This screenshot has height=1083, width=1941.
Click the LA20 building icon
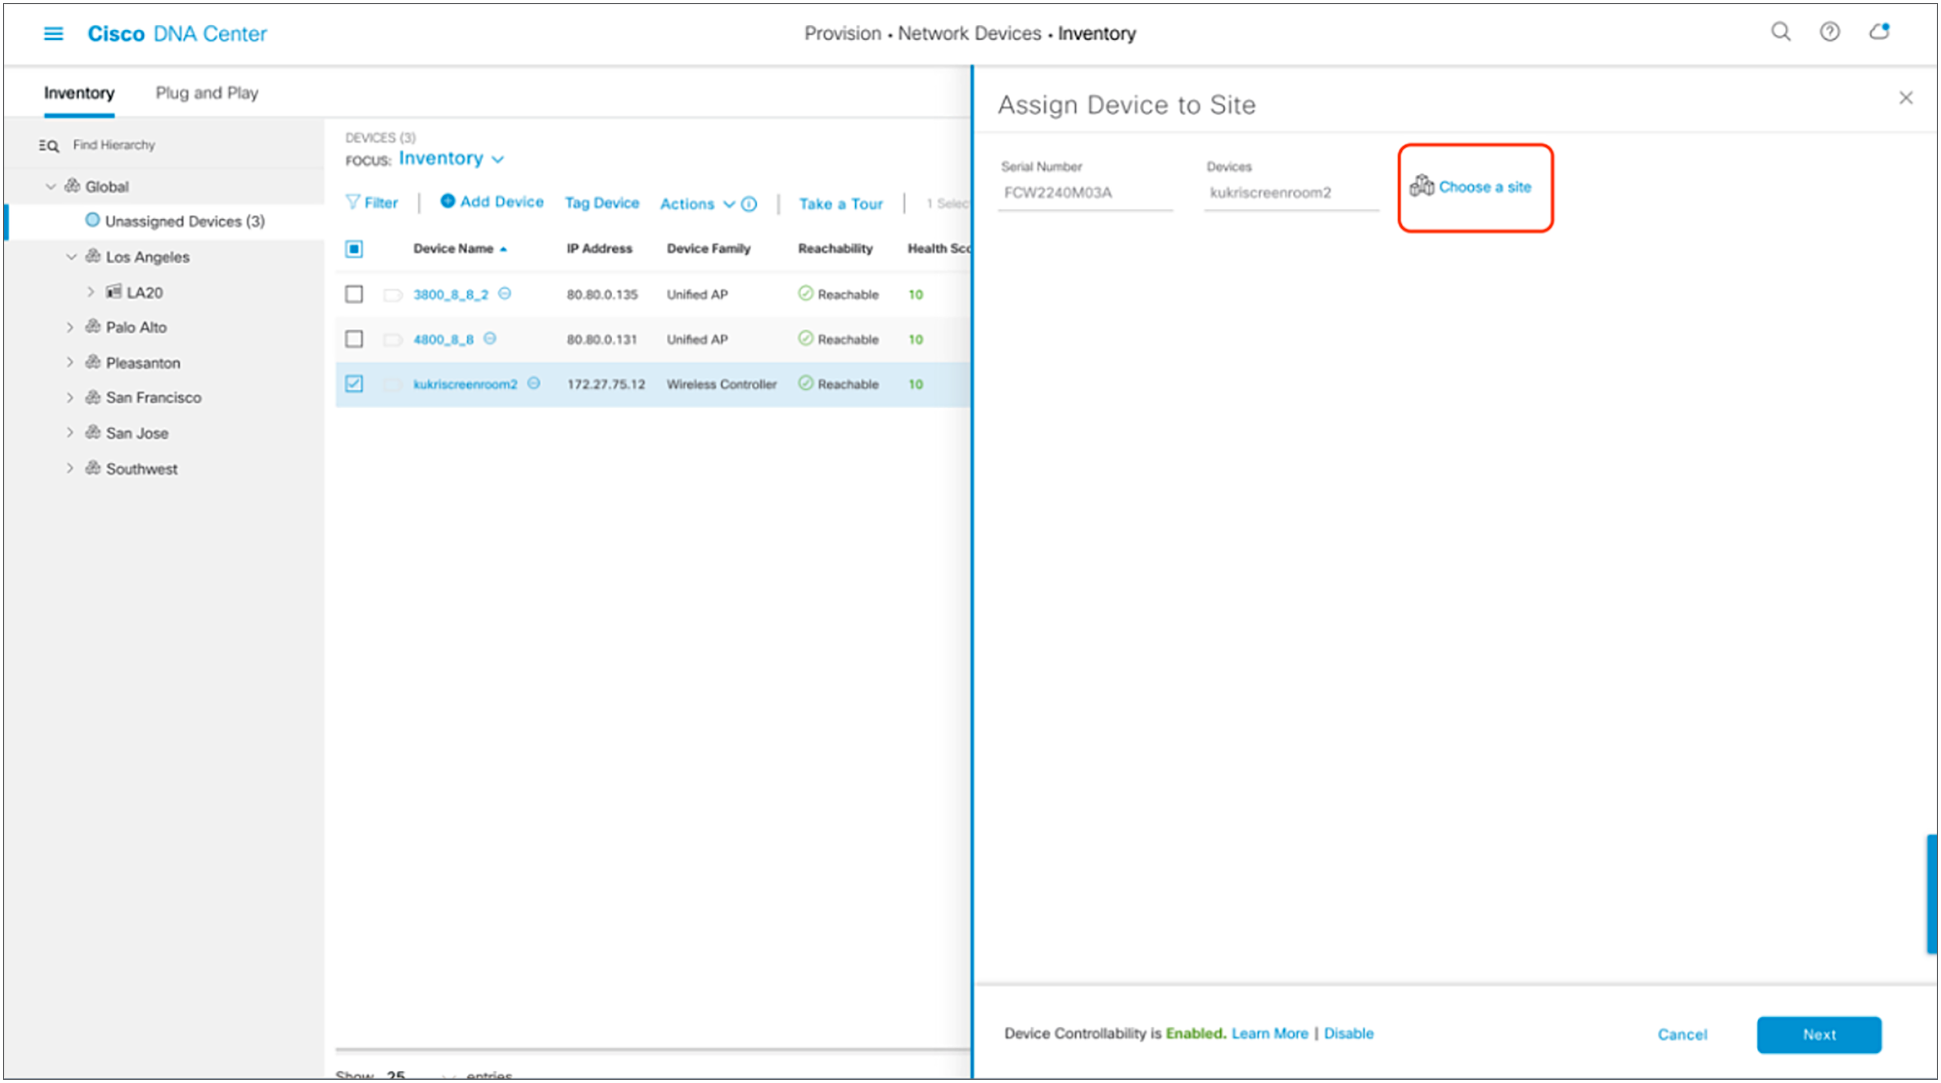(114, 292)
